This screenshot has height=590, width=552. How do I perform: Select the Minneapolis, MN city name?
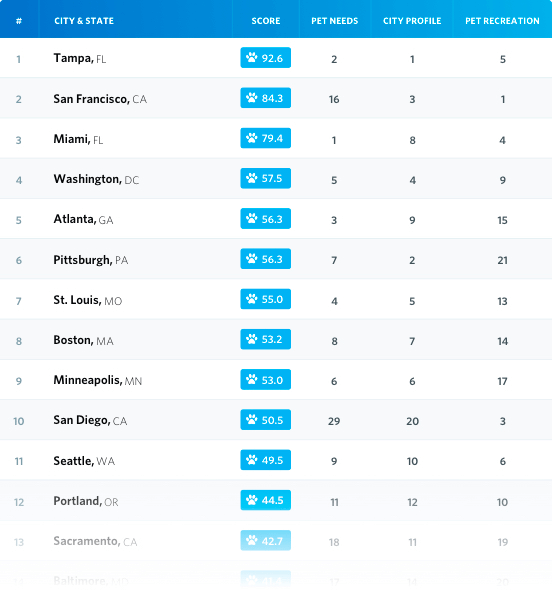click(x=98, y=380)
